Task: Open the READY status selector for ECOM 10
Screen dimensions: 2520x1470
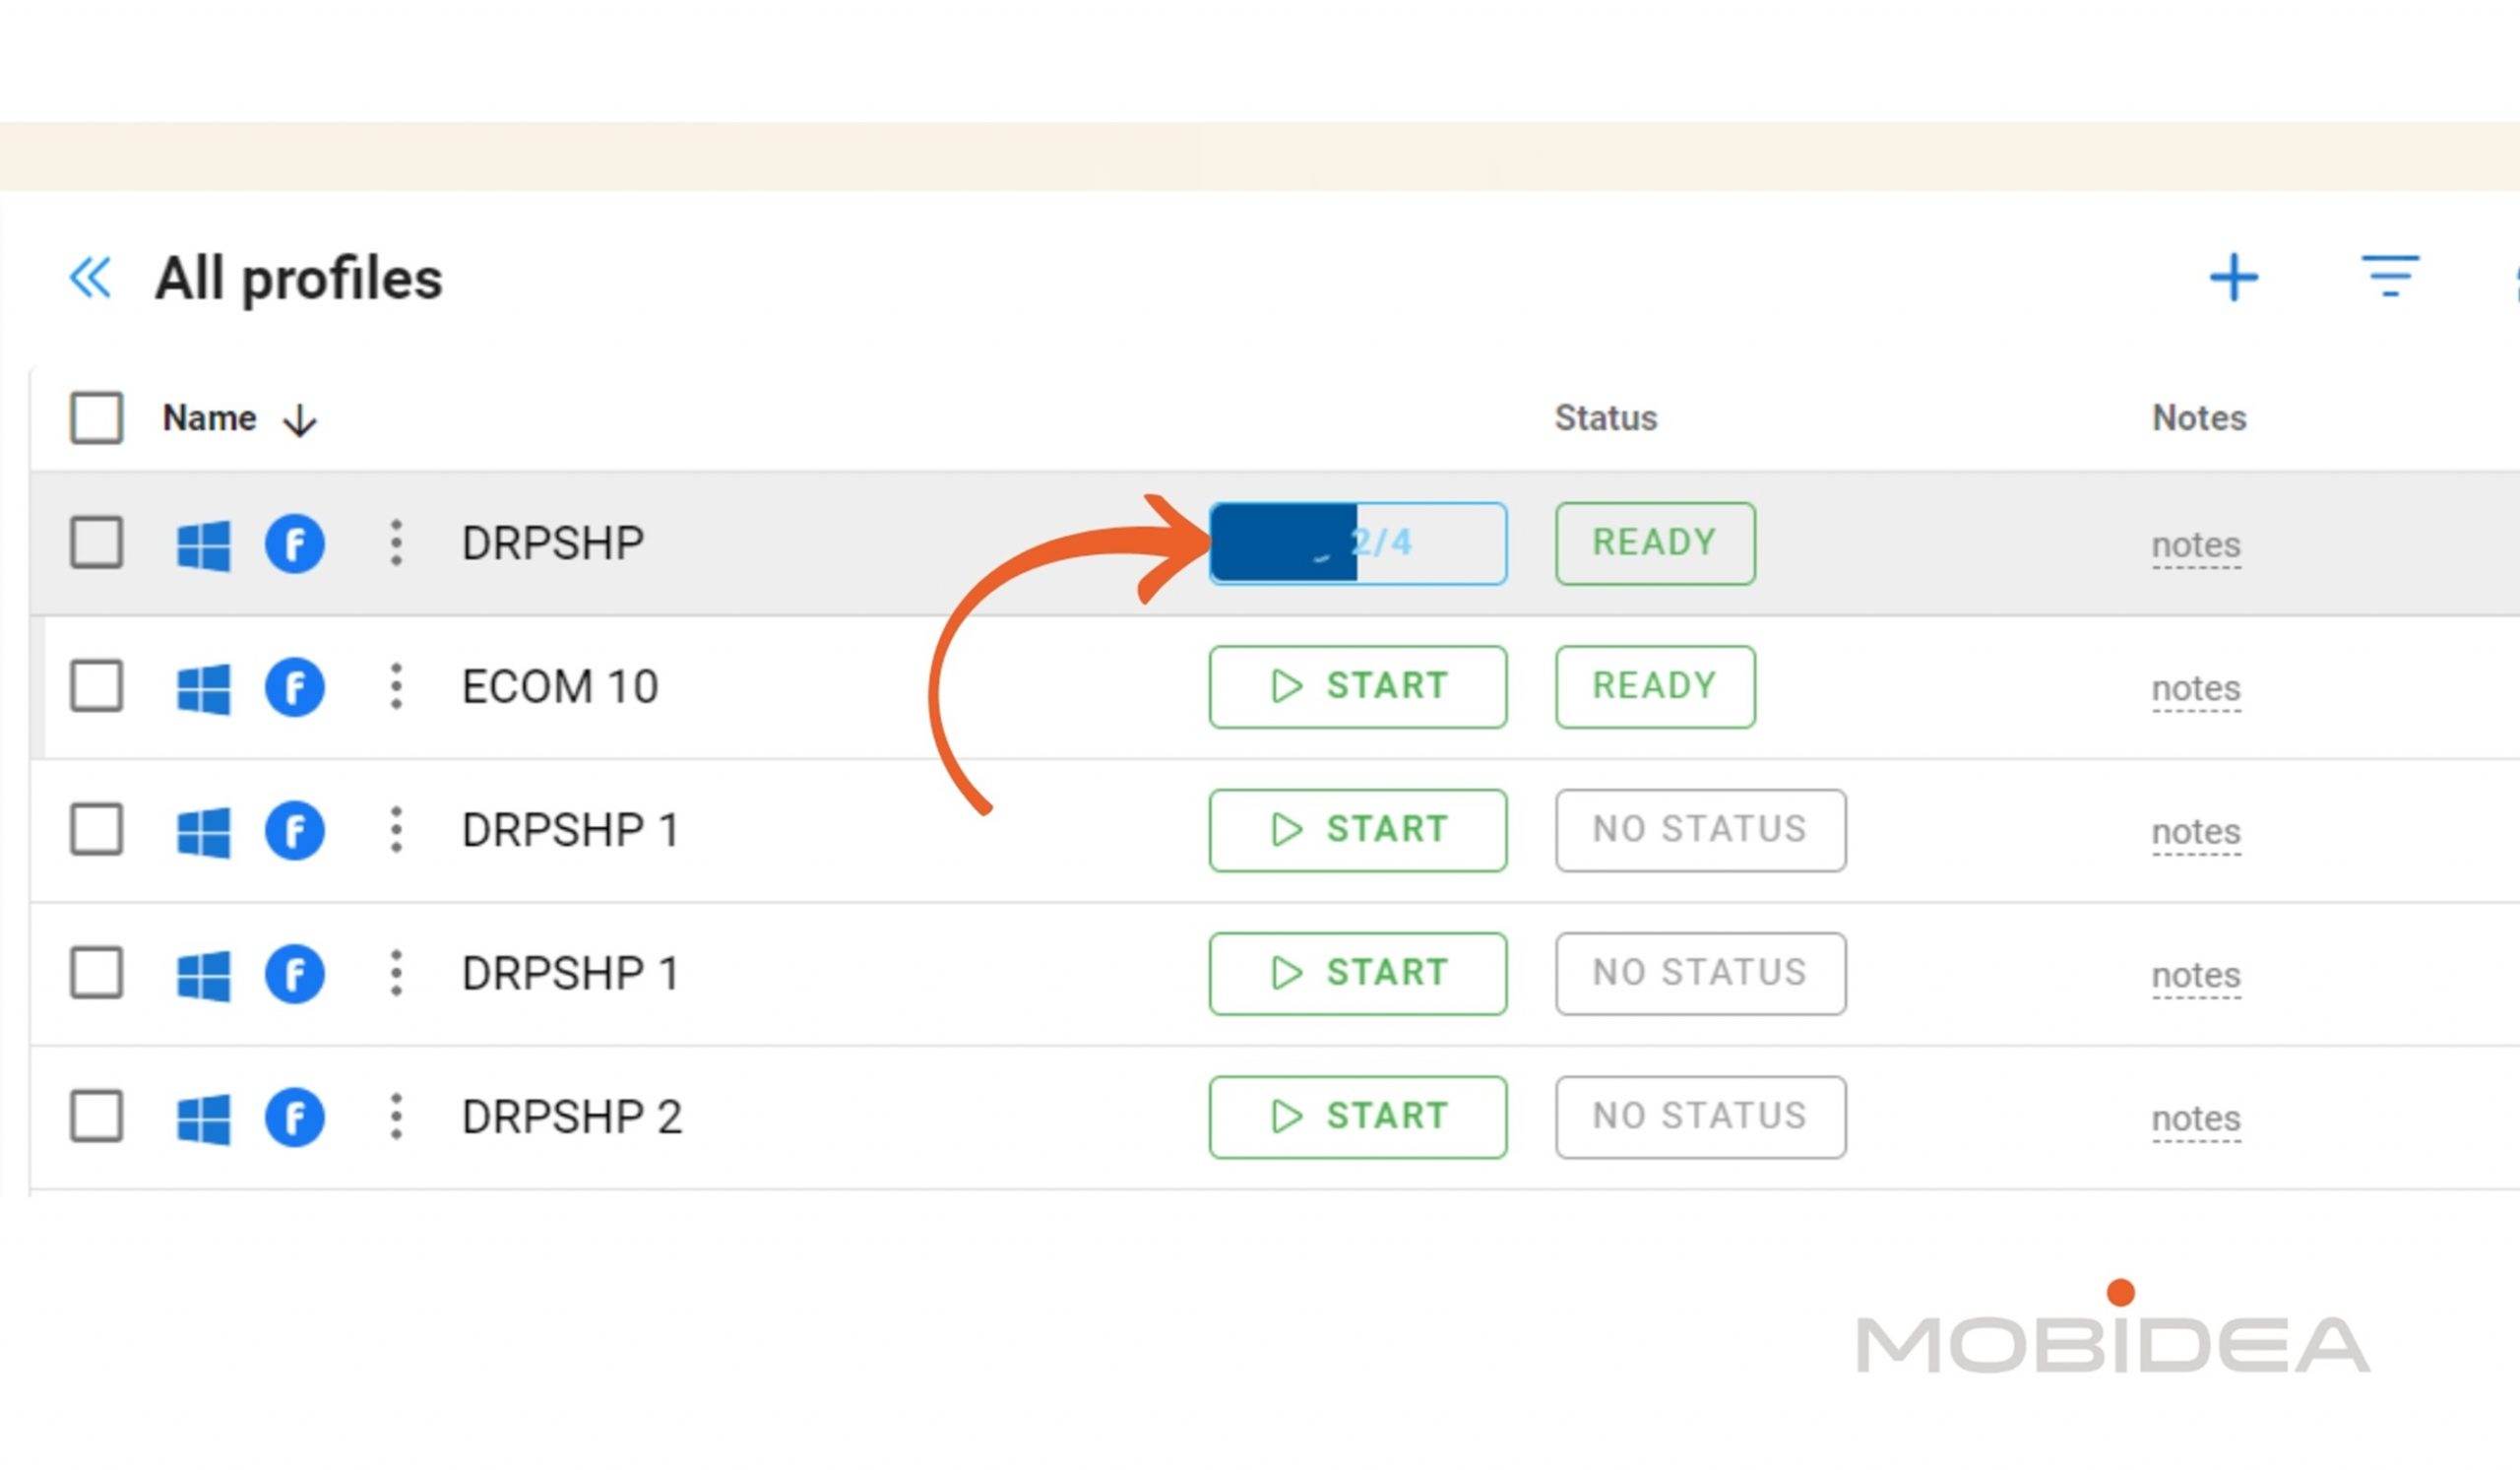Action: click(1655, 687)
